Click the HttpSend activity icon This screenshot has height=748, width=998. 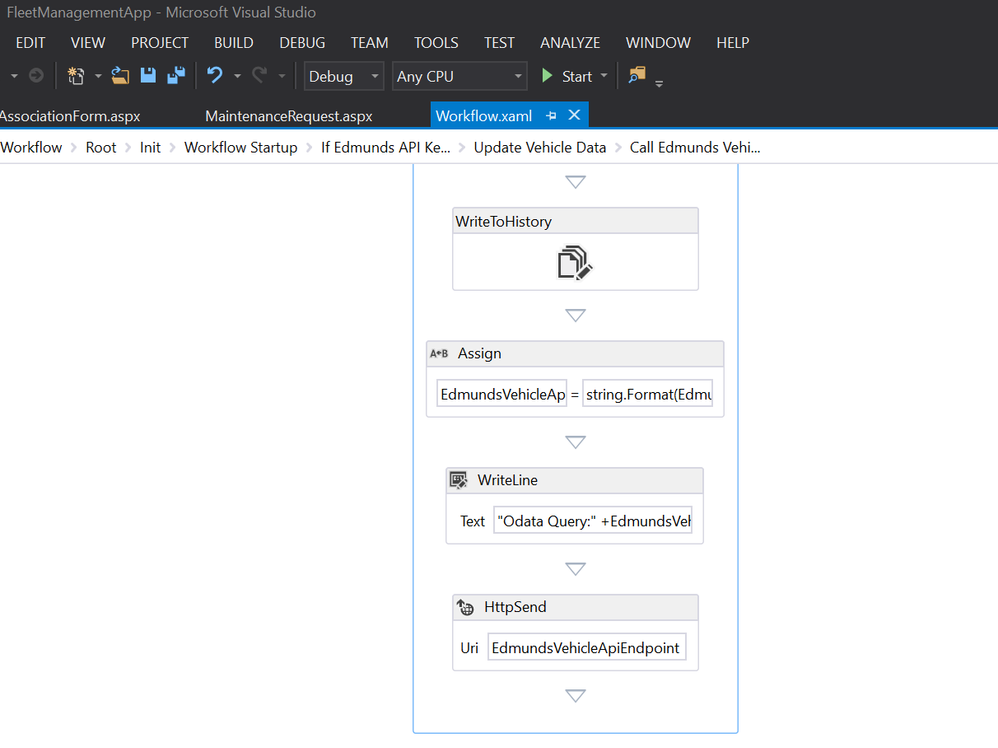coord(466,607)
